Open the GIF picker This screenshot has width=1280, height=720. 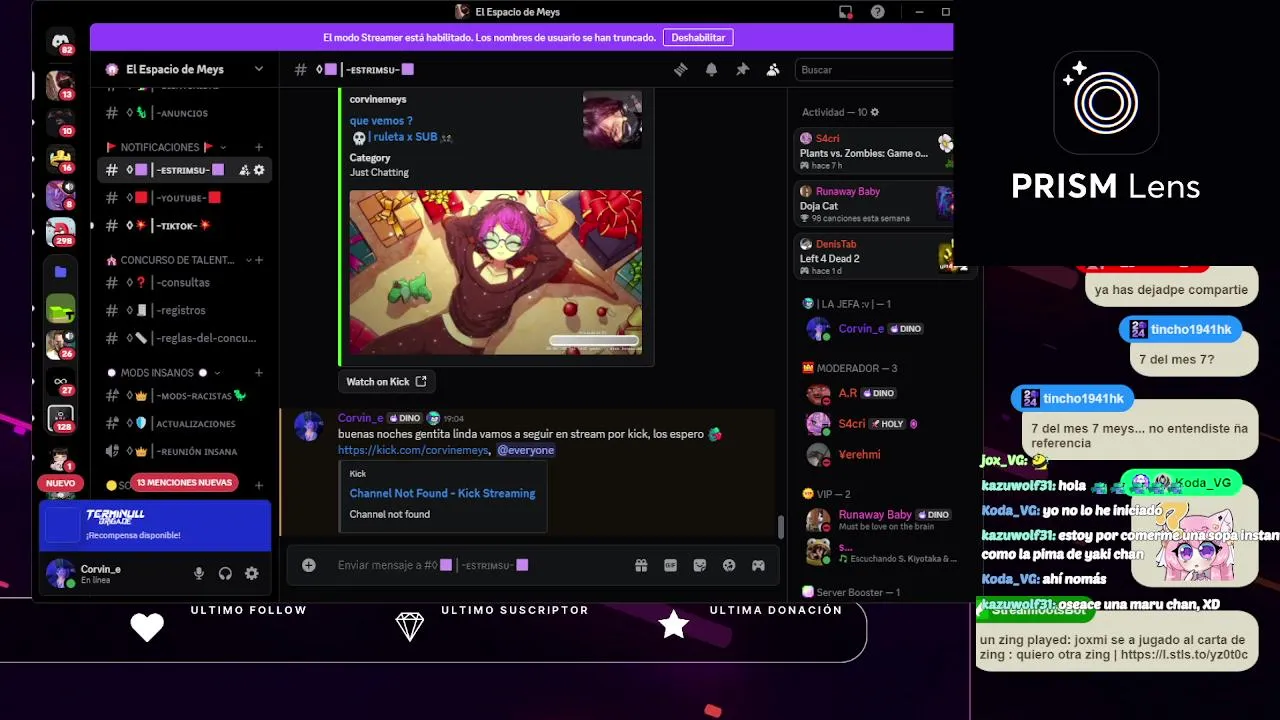[x=670, y=565]
